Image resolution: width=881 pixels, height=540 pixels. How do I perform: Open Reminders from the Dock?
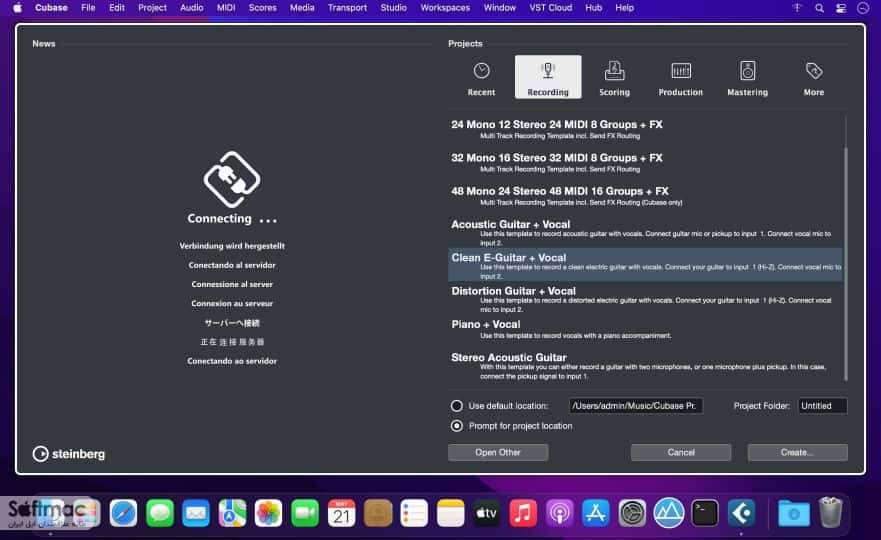414,513
